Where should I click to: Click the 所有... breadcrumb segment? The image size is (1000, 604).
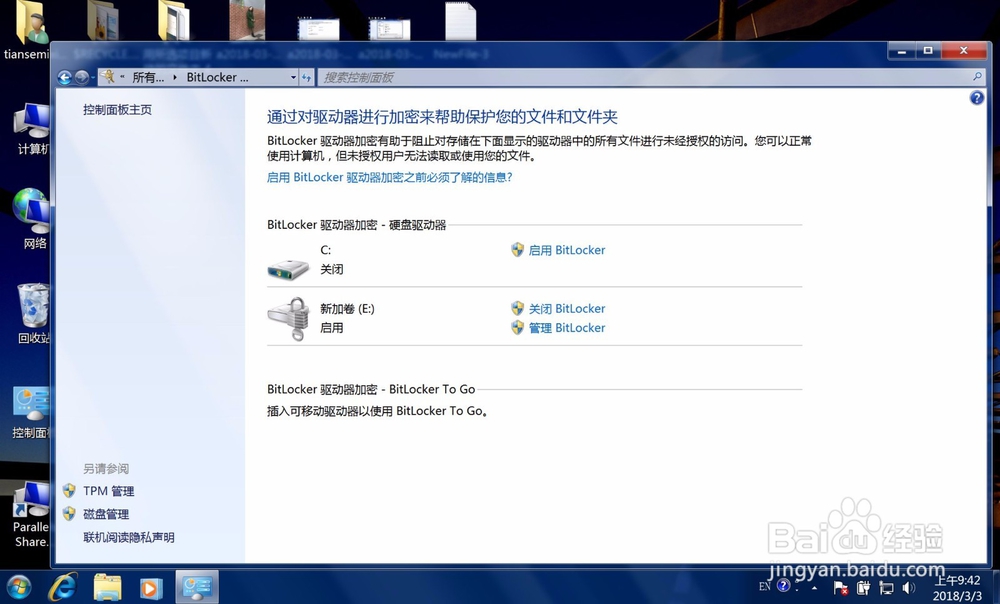148,77
